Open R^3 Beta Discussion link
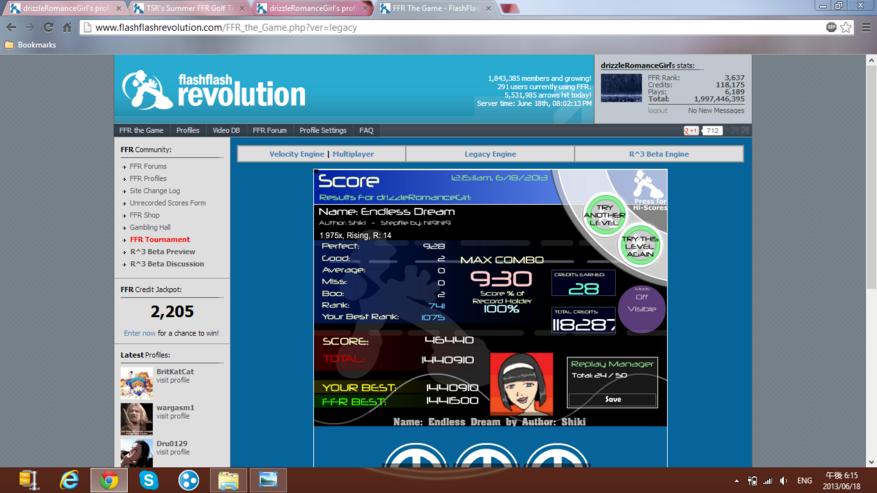877x493 pixels. [167, 264]
